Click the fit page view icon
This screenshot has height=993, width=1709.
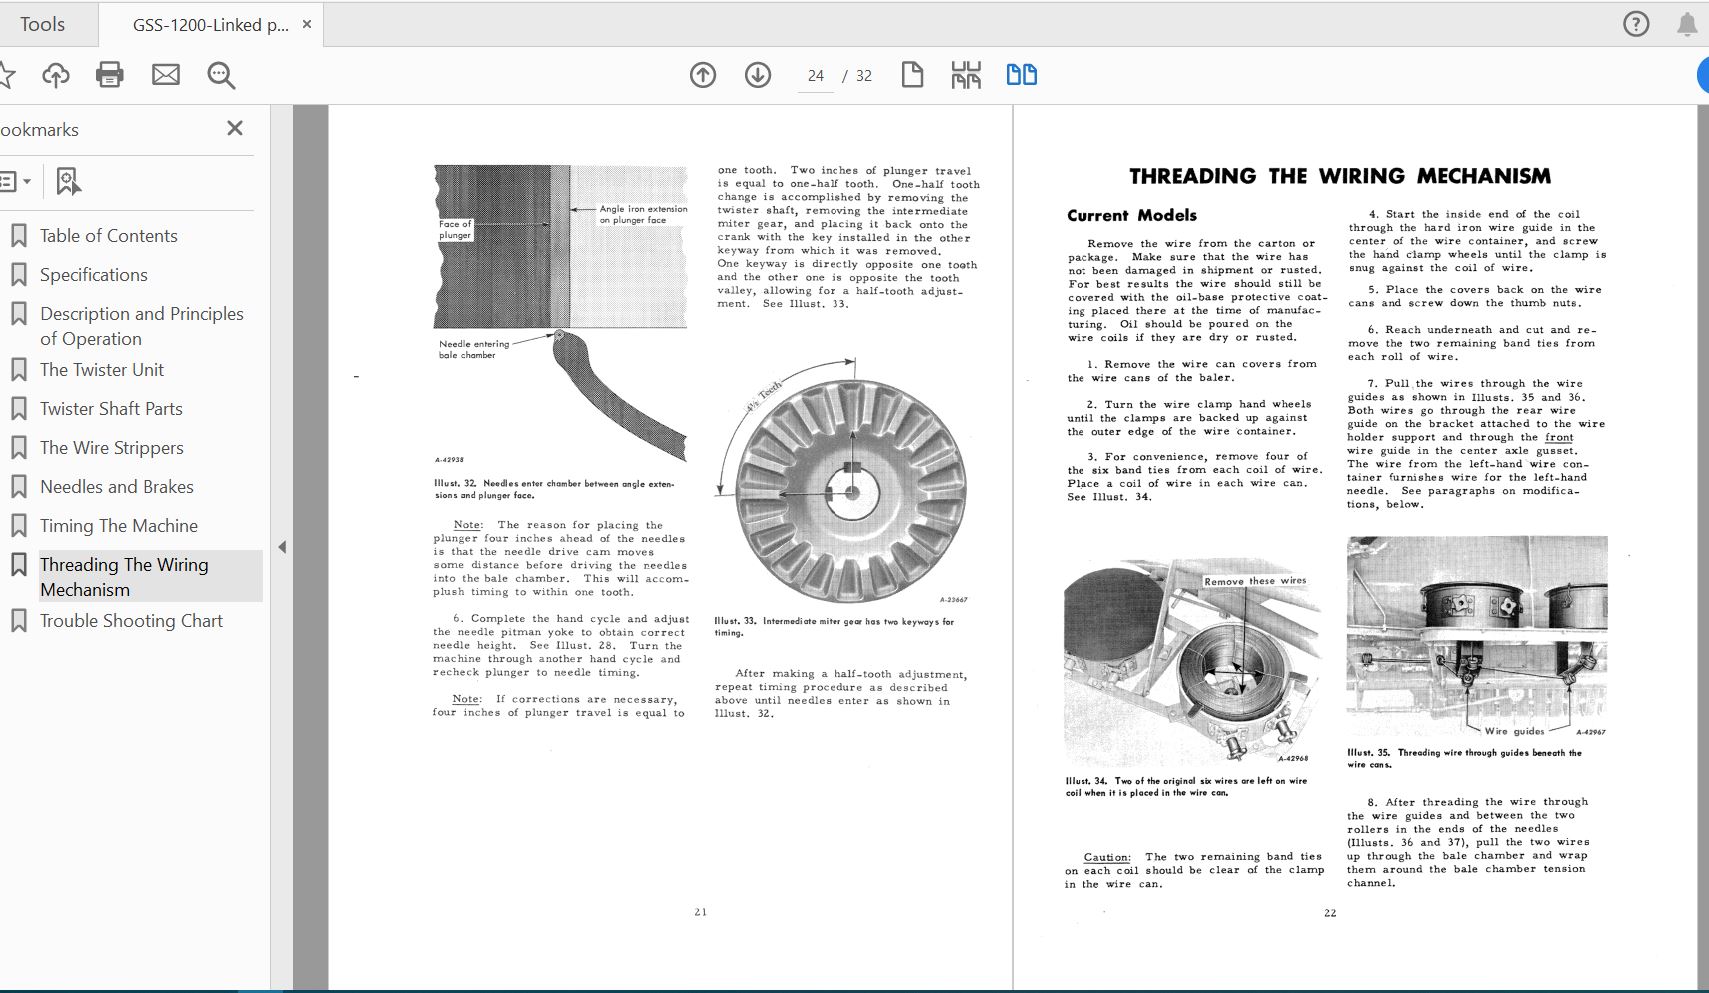pos(966,75)
